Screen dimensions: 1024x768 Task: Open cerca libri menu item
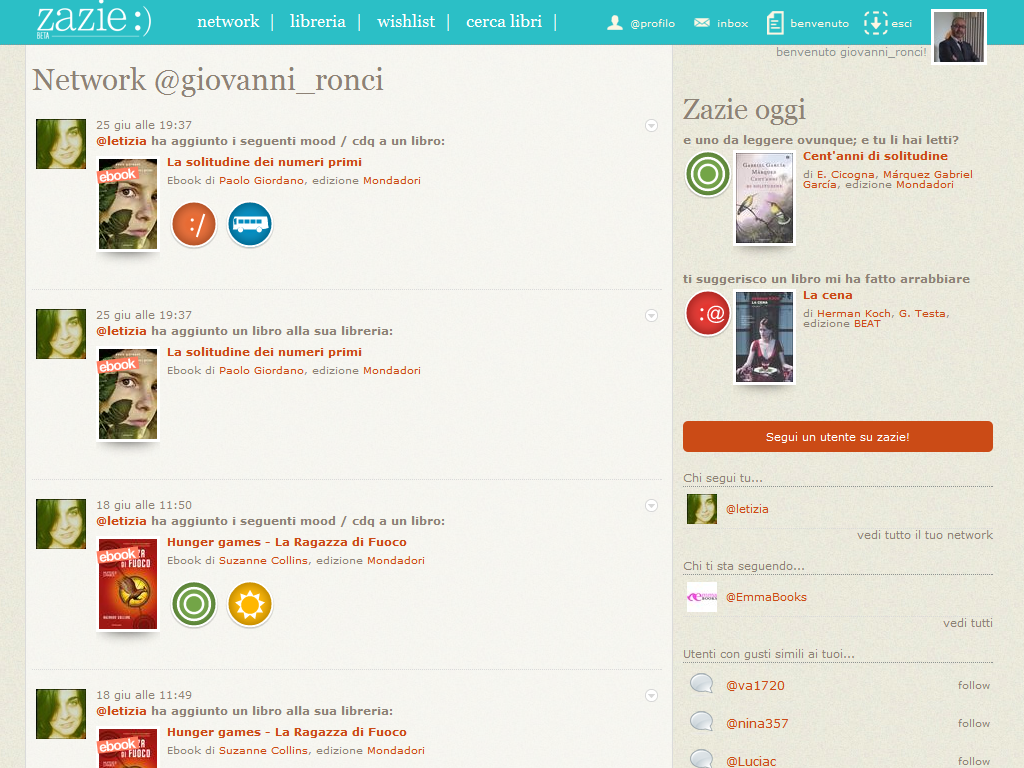click(504, 22)
